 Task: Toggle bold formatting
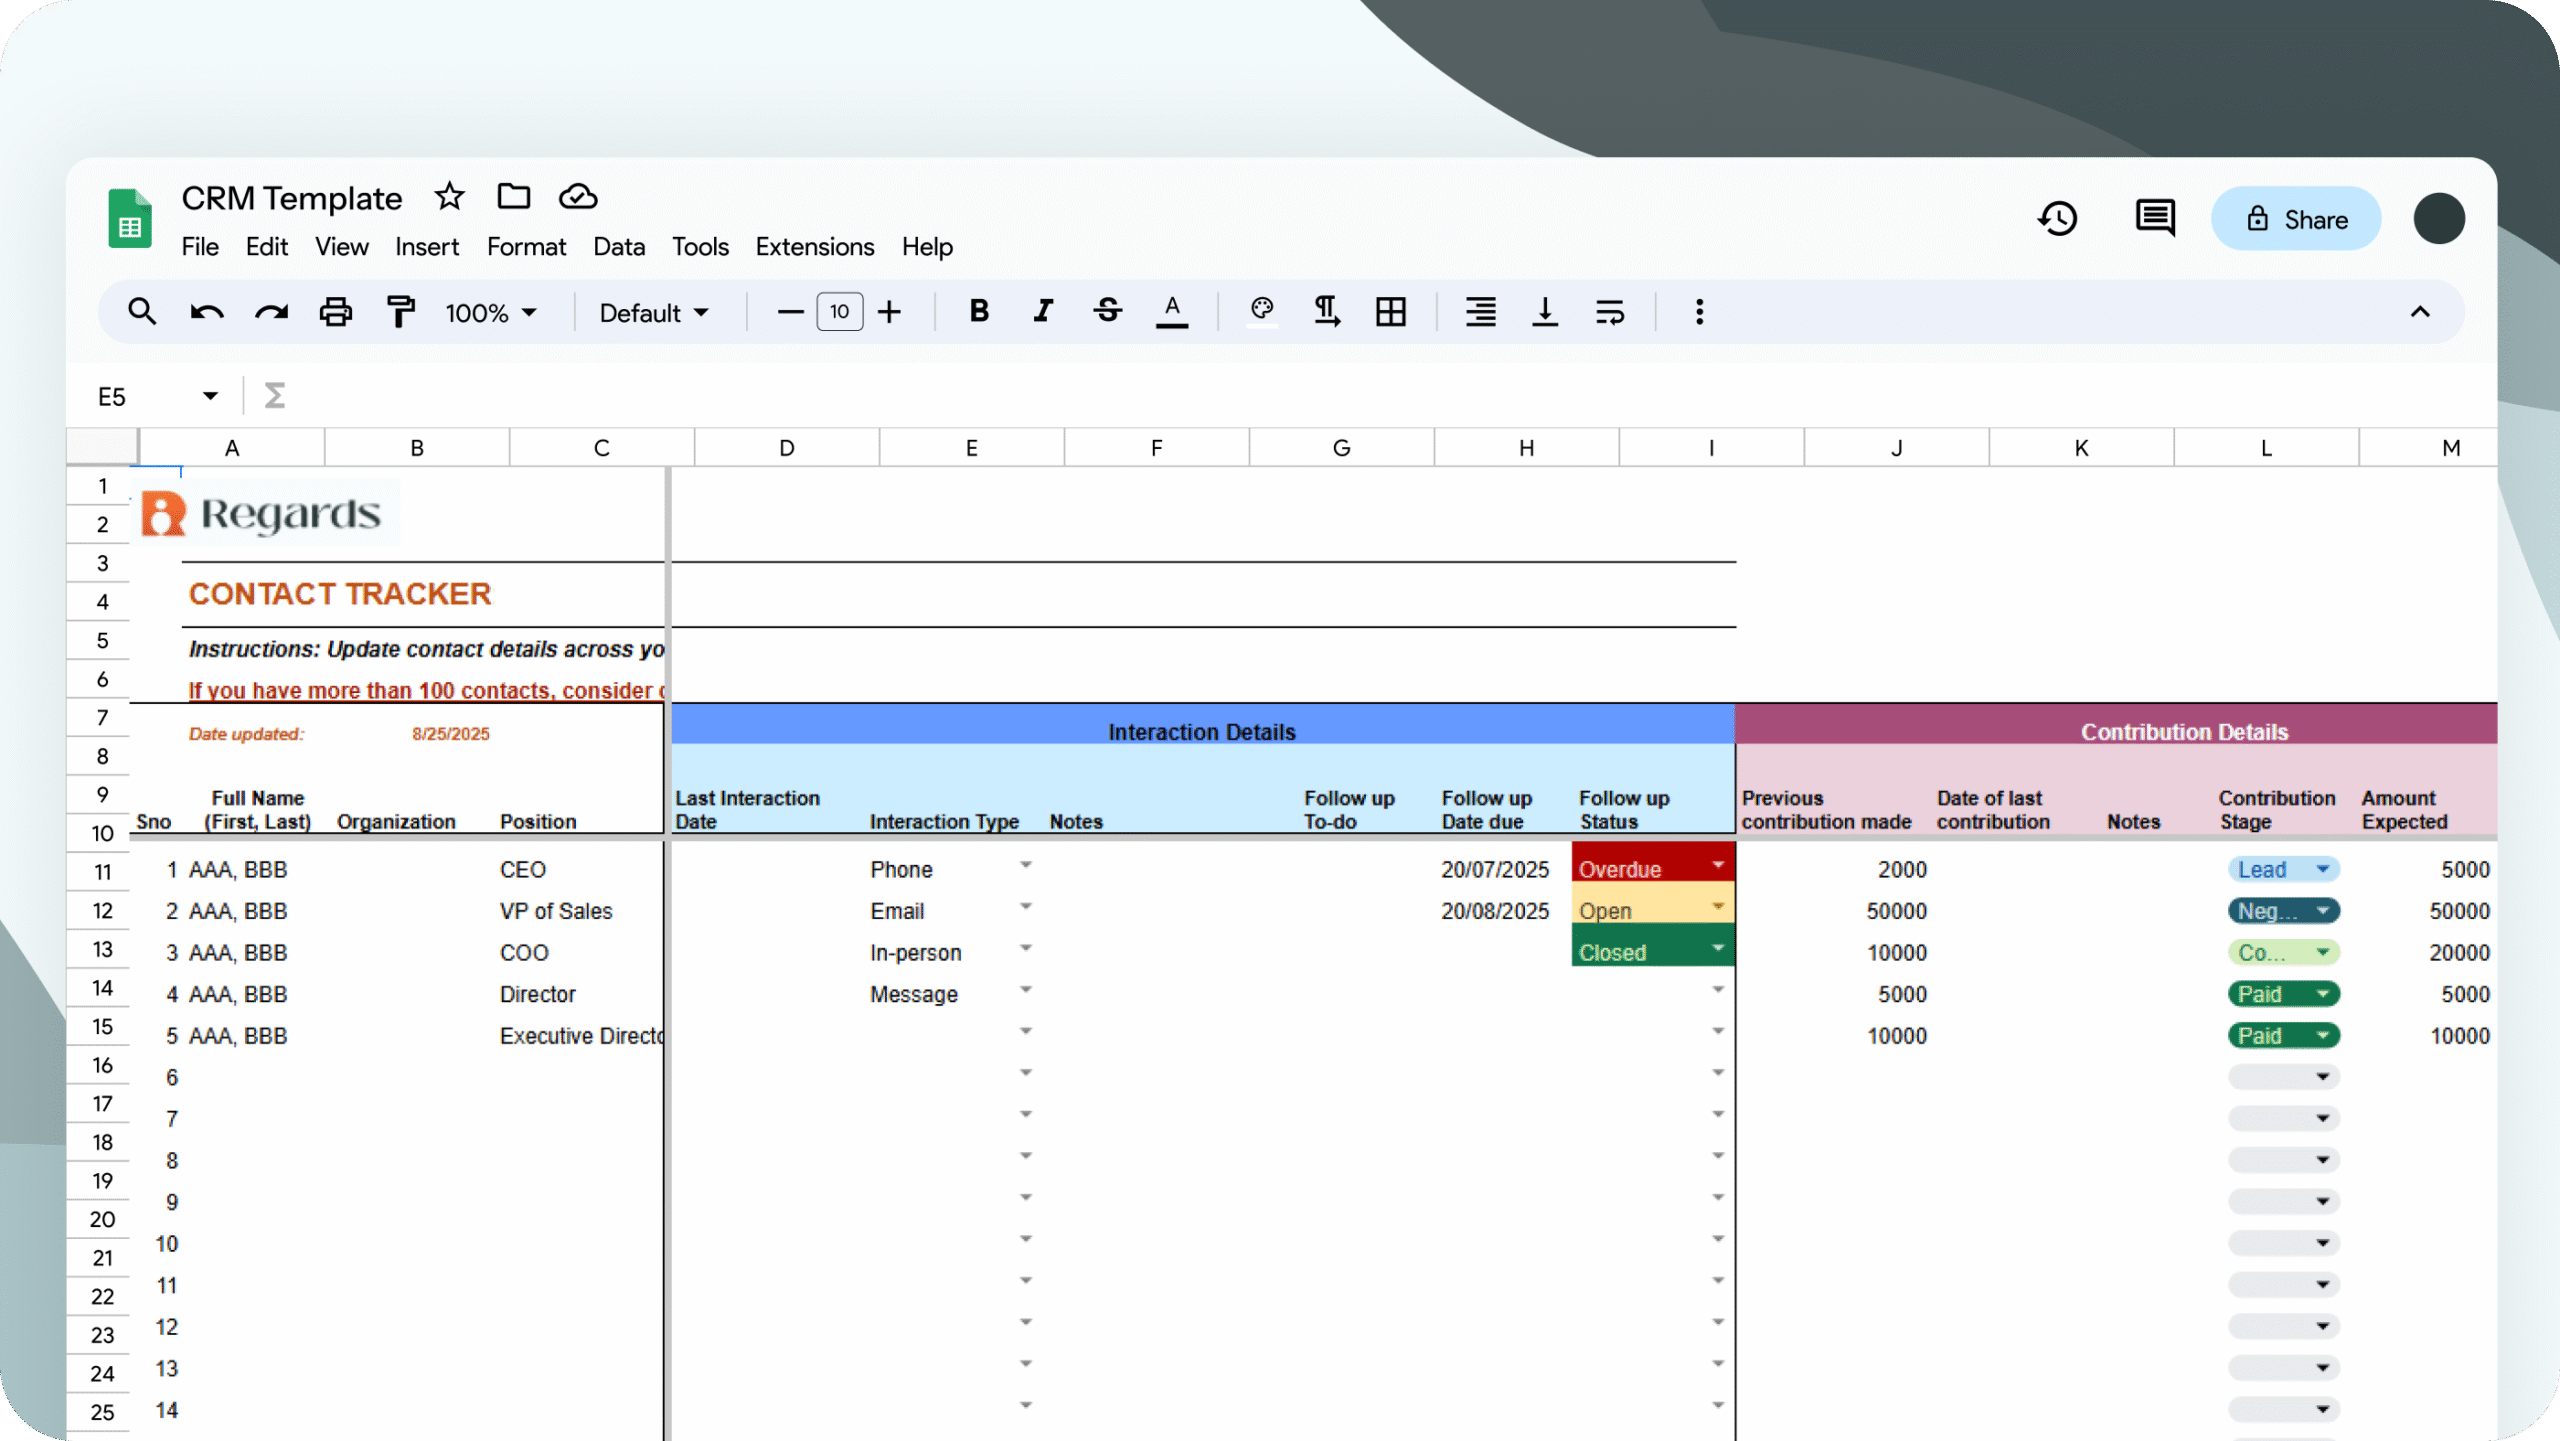point(979,312)
